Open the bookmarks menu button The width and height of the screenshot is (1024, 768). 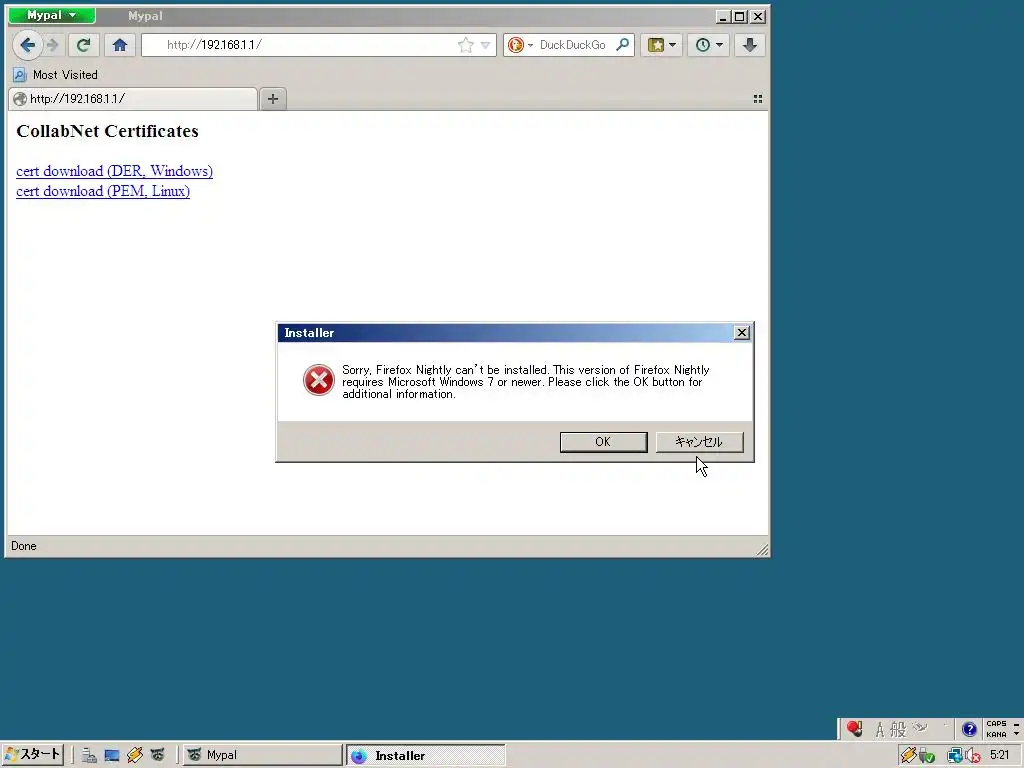[662, 45]
